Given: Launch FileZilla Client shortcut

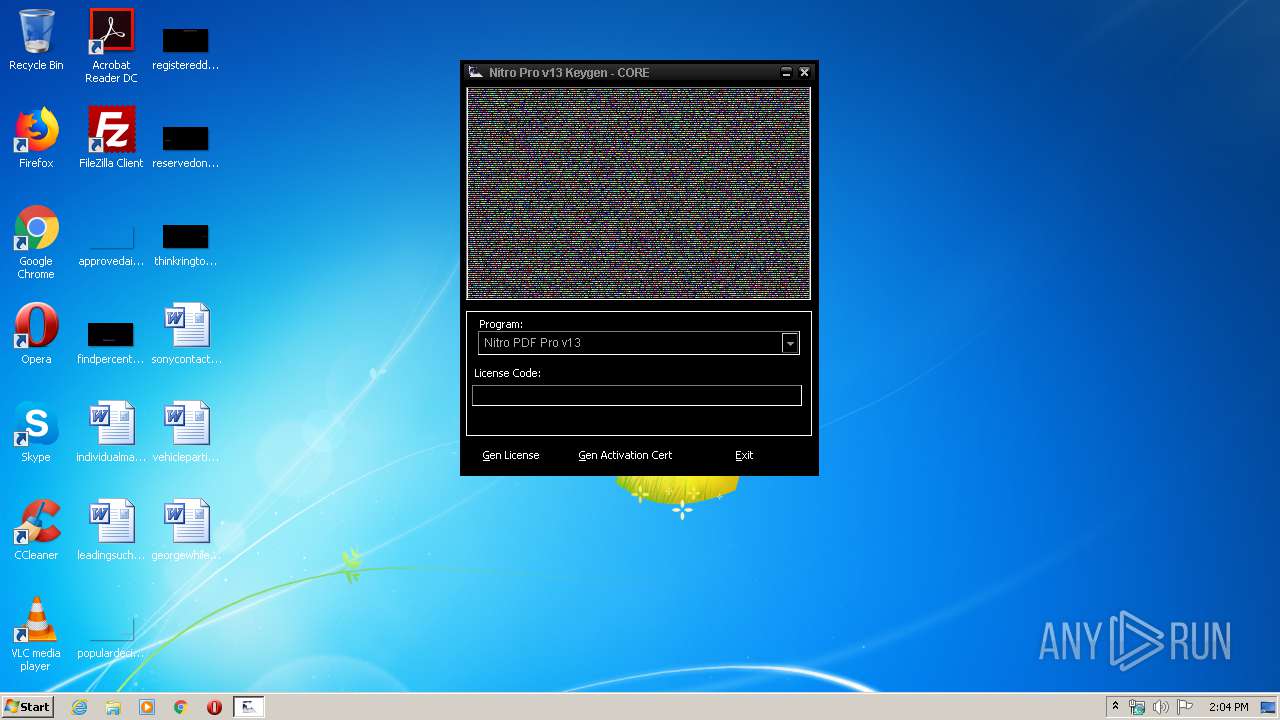Looking at the screenshot, I should coord(111,138).
